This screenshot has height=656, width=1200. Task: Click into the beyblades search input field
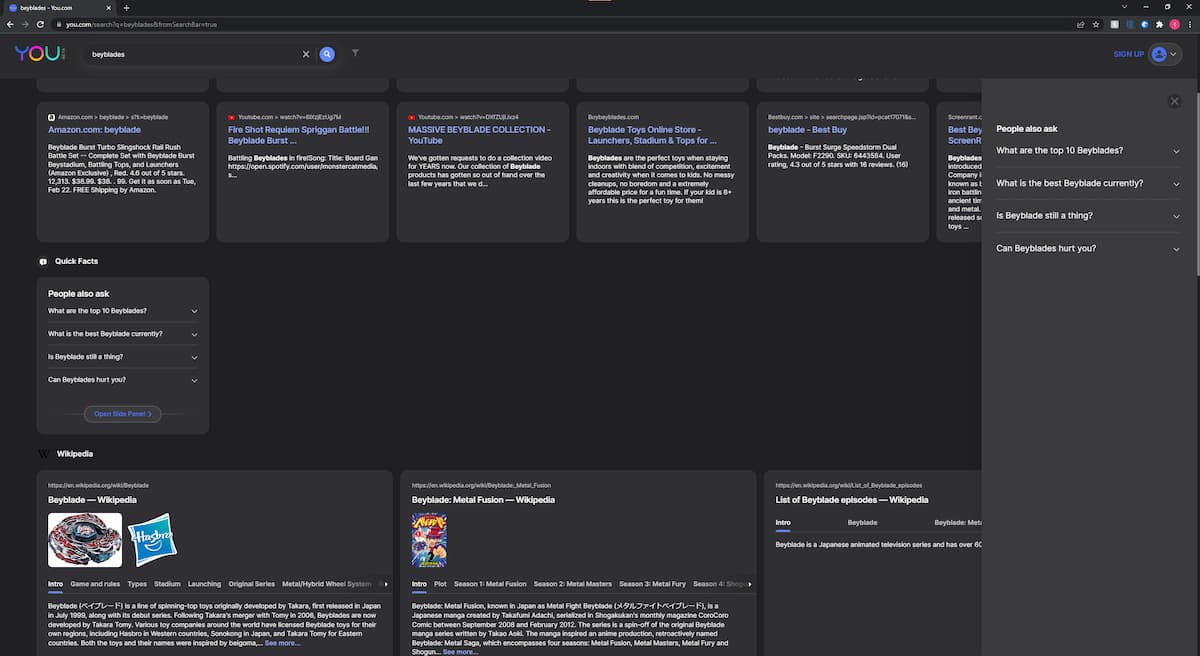195,54
